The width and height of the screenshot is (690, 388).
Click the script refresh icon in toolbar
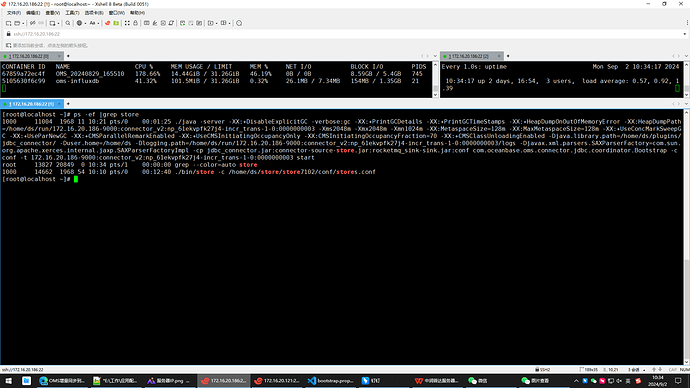[x=172, y=23]
